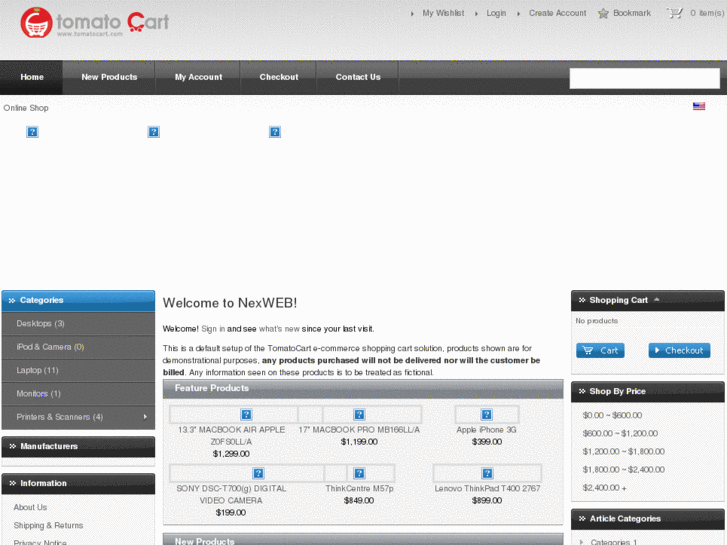Viewport: 727px width, 545px height.
Task: Filter by $1,800.00 ~ $2,400.00 price
Action: 624,469
